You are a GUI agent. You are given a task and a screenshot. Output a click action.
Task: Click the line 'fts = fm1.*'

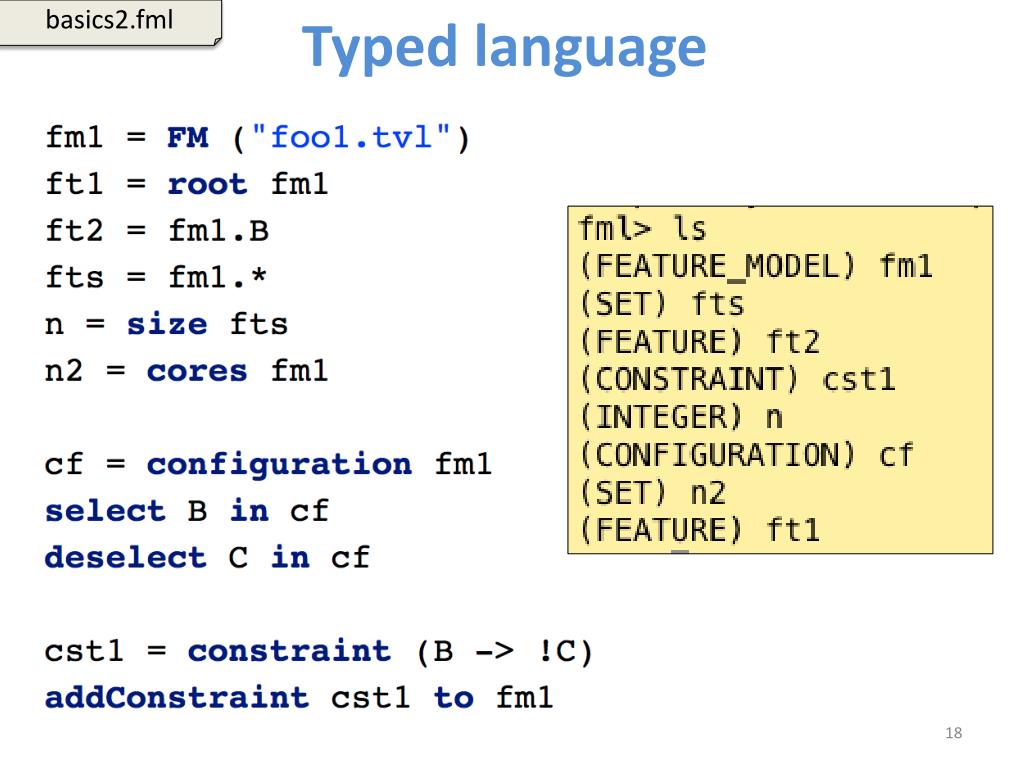(155, 277)
